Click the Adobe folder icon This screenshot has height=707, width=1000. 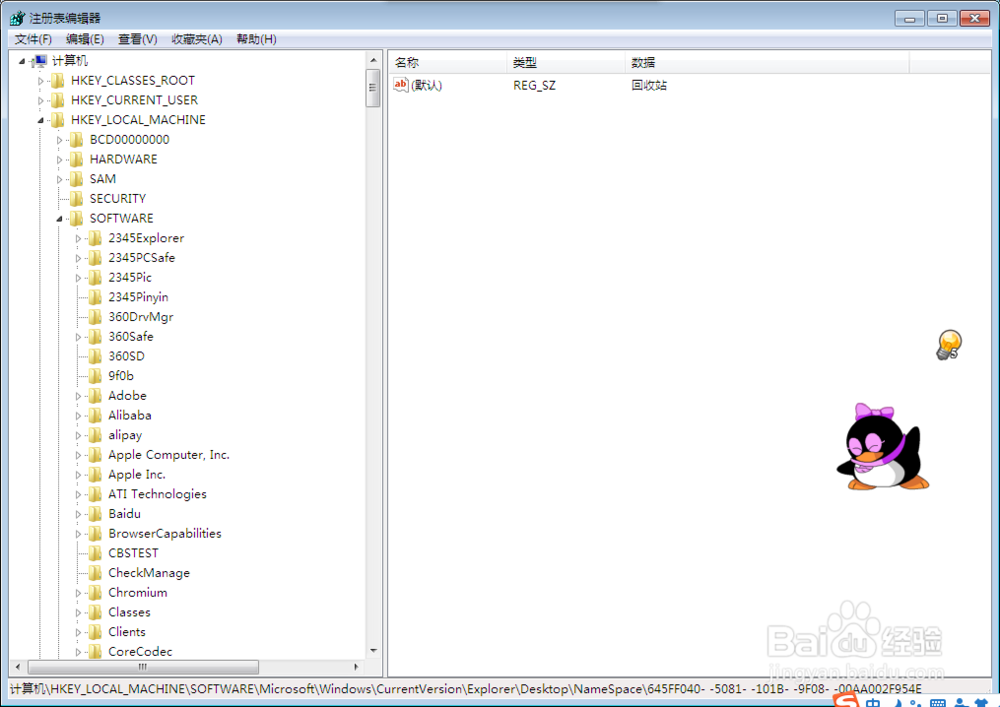(95, 397)
